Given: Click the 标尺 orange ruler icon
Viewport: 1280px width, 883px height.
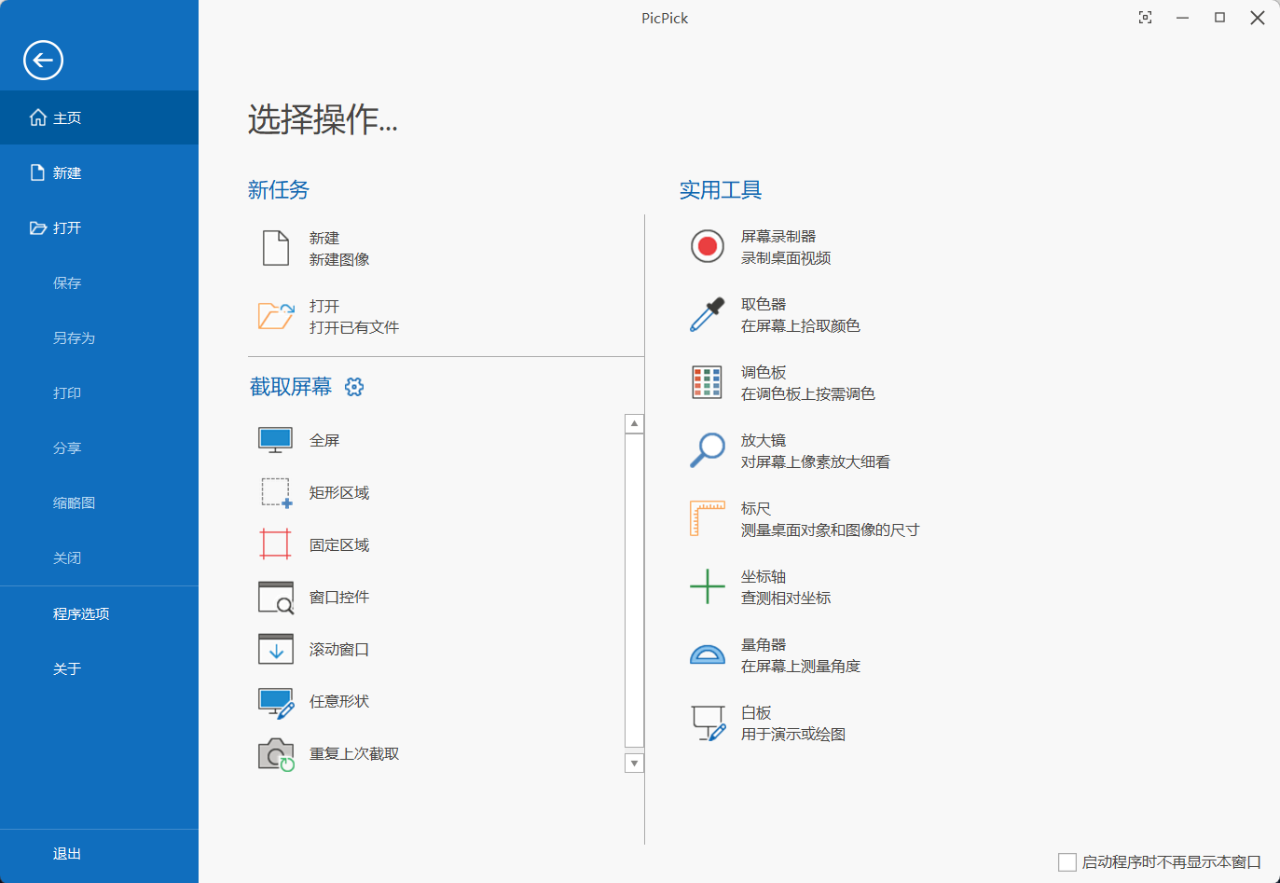Looking at the screenshot, I should tap(707, 518).
